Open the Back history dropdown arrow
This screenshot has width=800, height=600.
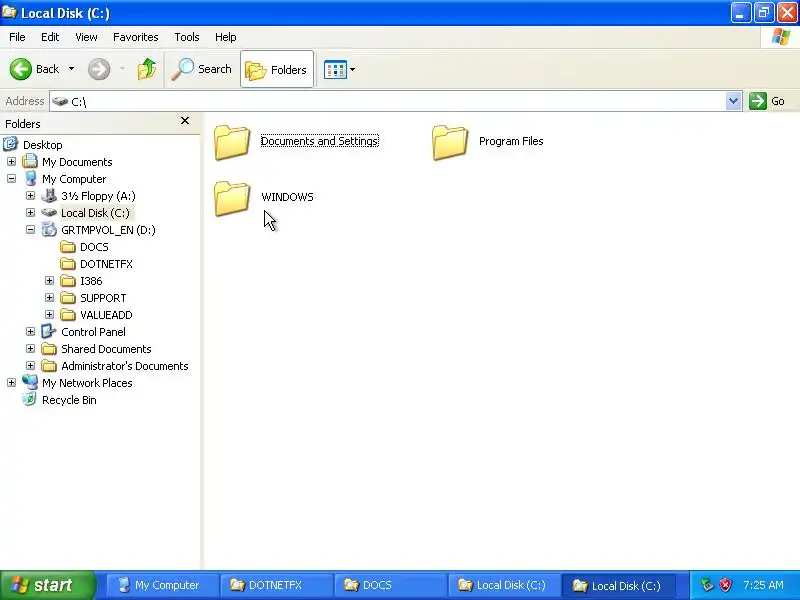pos(71,69)
